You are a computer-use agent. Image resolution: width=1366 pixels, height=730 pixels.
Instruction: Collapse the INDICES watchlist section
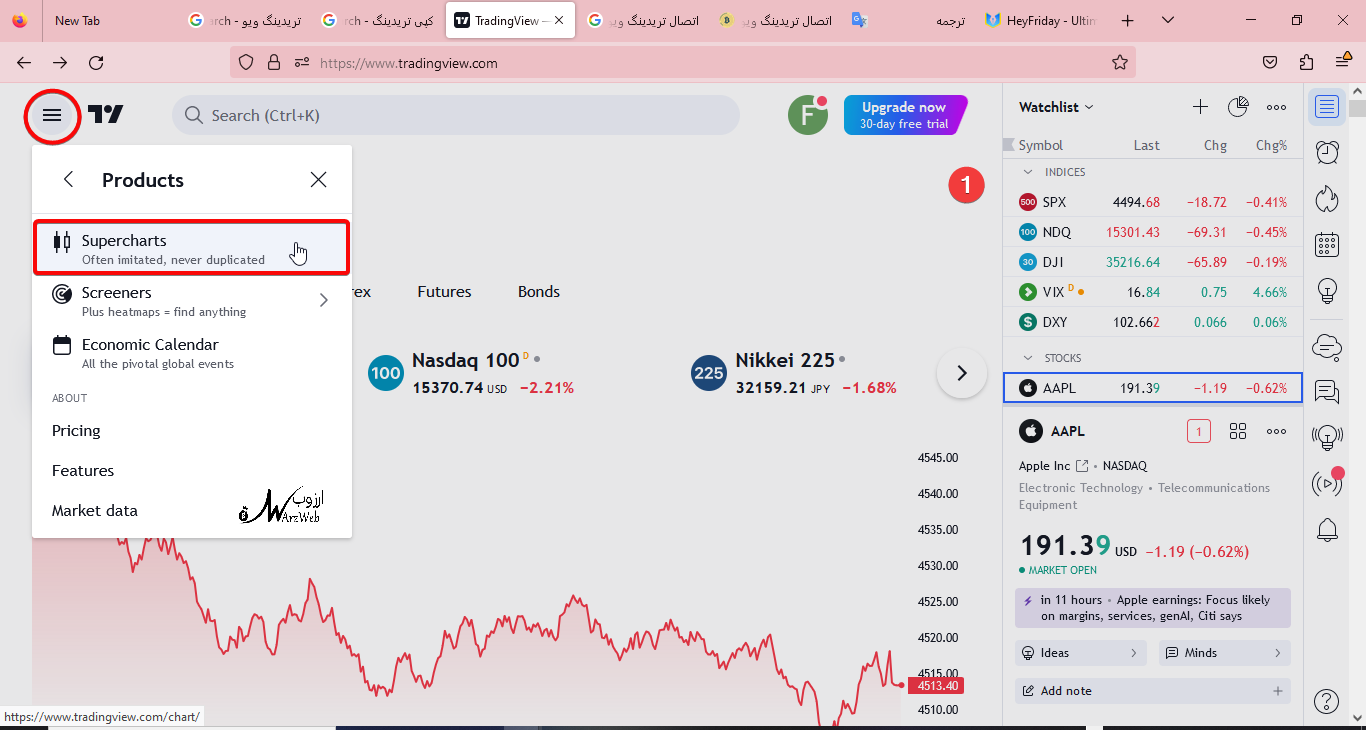(x=1028, y=172)
